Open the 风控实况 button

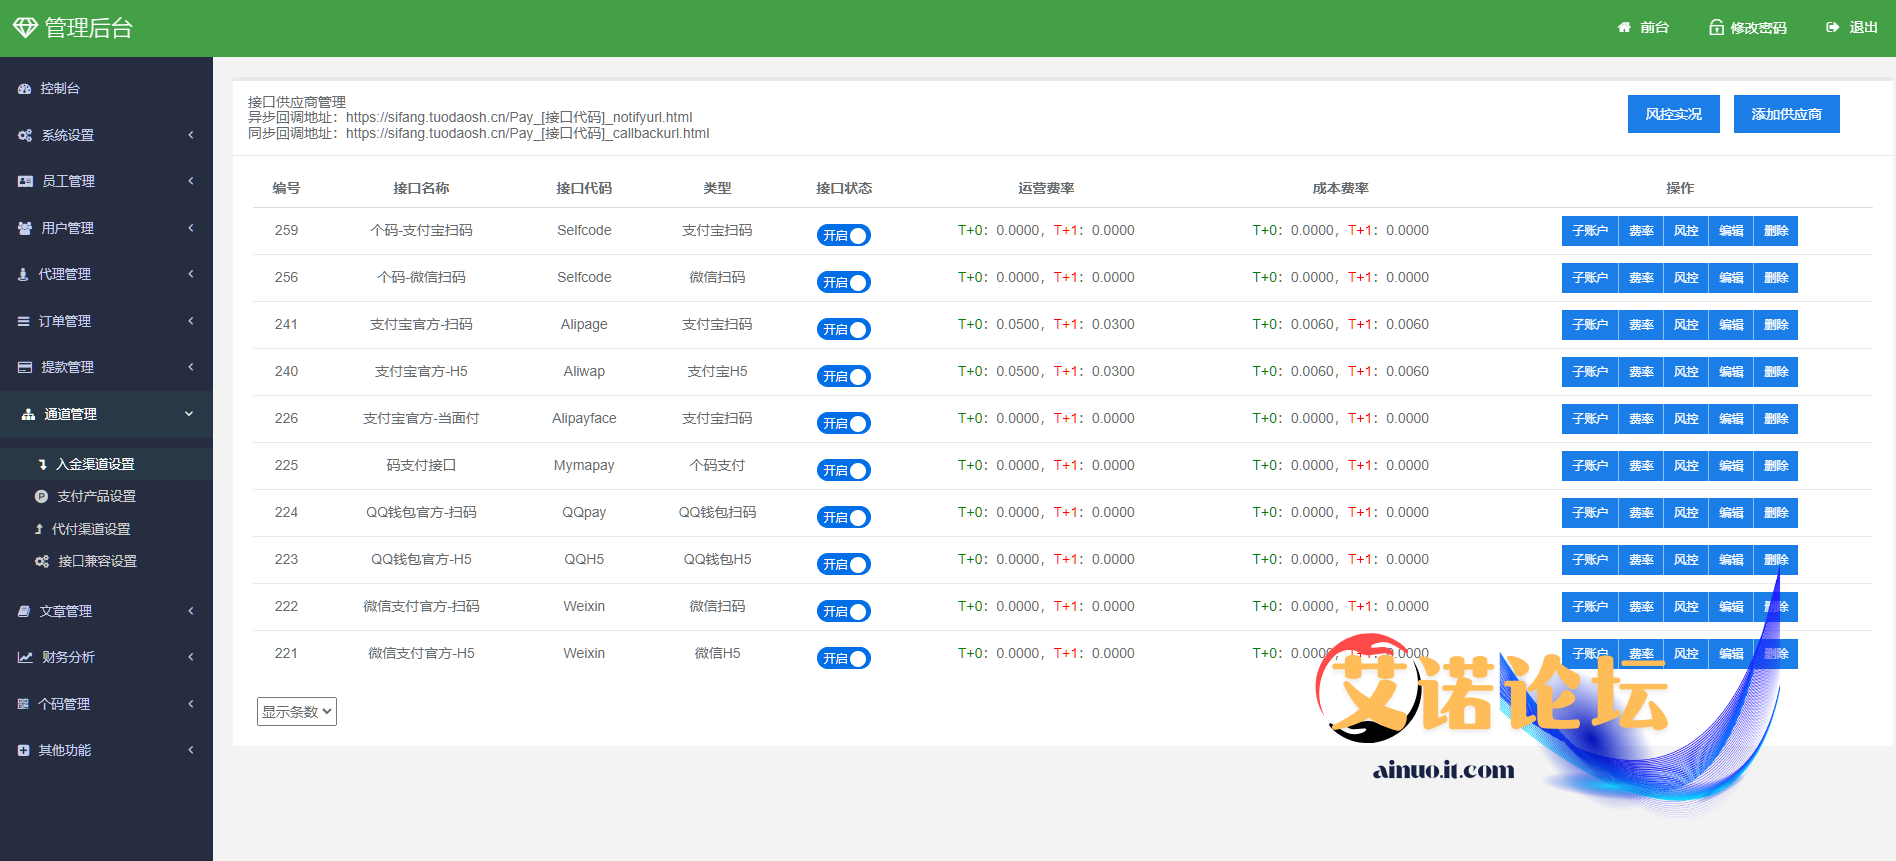(x=1673, y=114)
